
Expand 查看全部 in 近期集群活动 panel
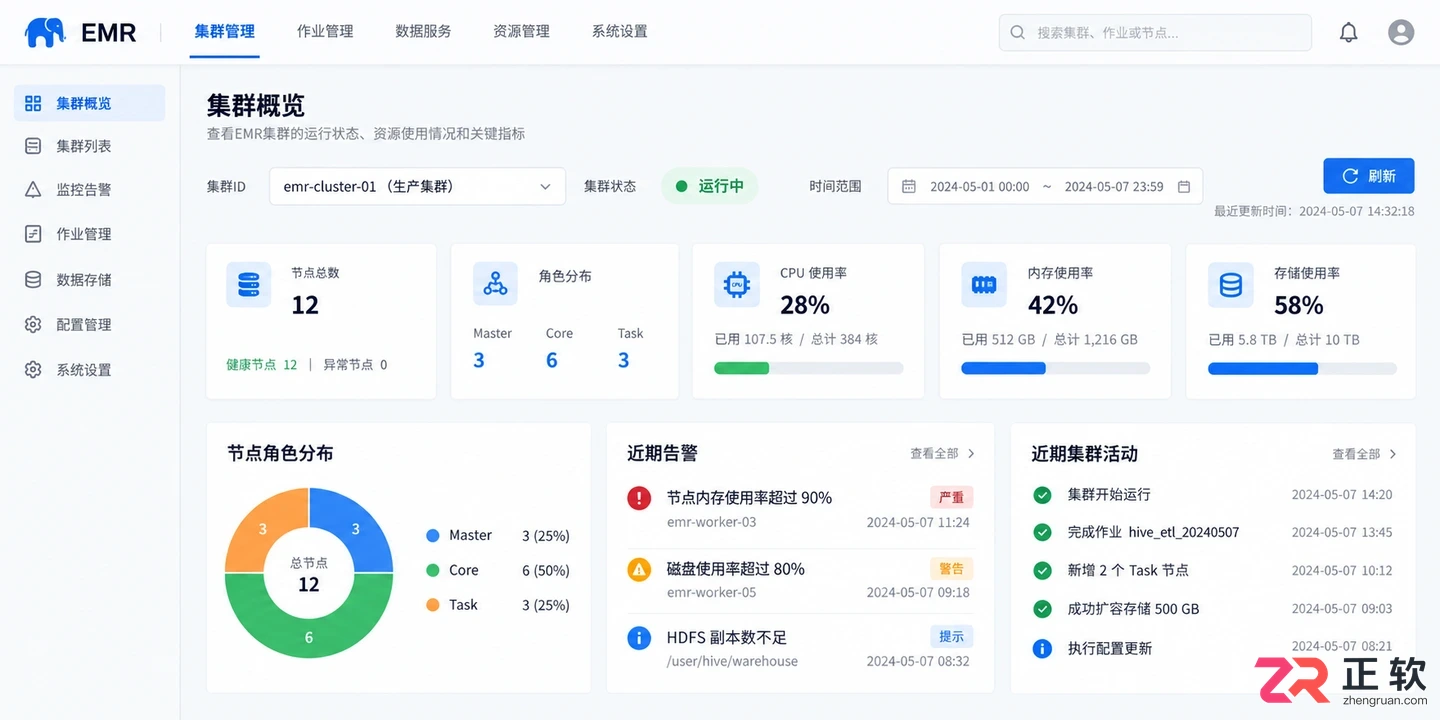[x=1364, y=454]
